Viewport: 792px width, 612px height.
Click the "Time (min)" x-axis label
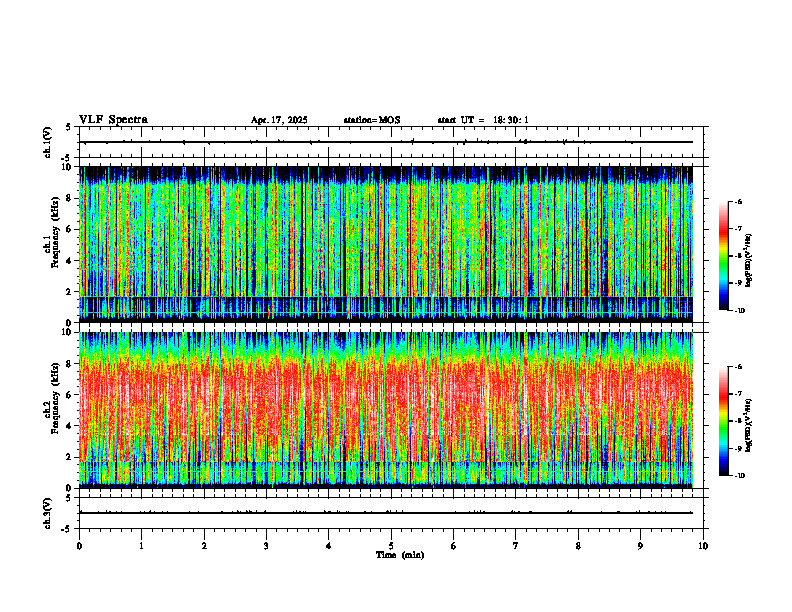400,555
